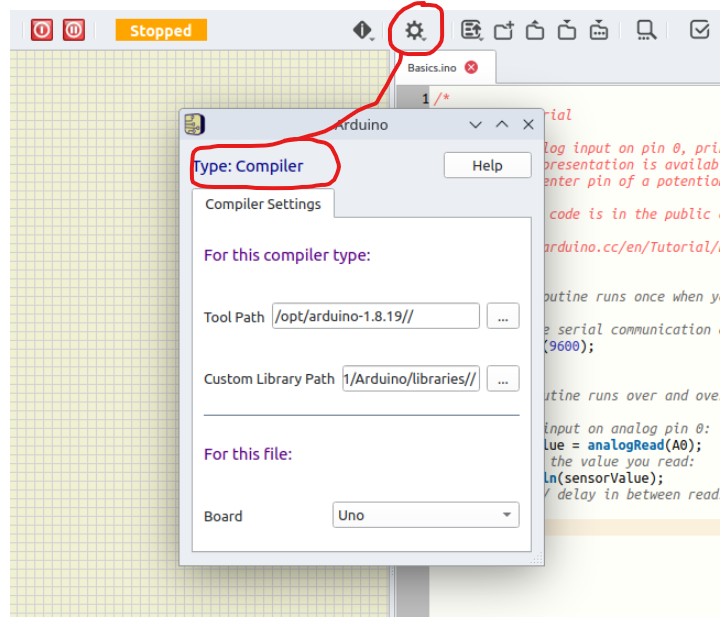The width and height of the screenshot is (727, 626).
Task: Close the Basics.ino tab with red X
Action: [471, 68]
